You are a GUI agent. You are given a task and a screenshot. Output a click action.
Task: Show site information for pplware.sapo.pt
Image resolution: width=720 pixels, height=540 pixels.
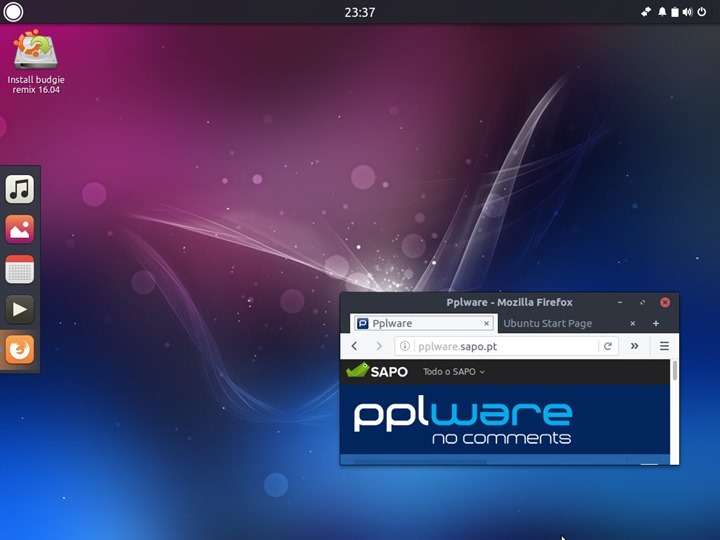(405, 346)
